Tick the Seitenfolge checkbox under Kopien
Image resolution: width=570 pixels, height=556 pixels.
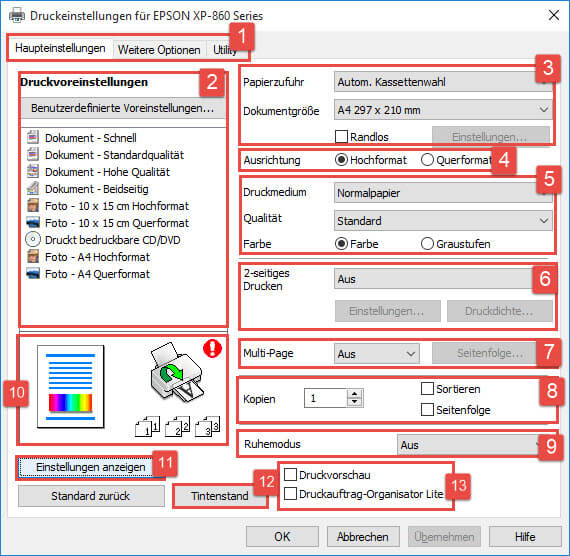pos(427,409)
